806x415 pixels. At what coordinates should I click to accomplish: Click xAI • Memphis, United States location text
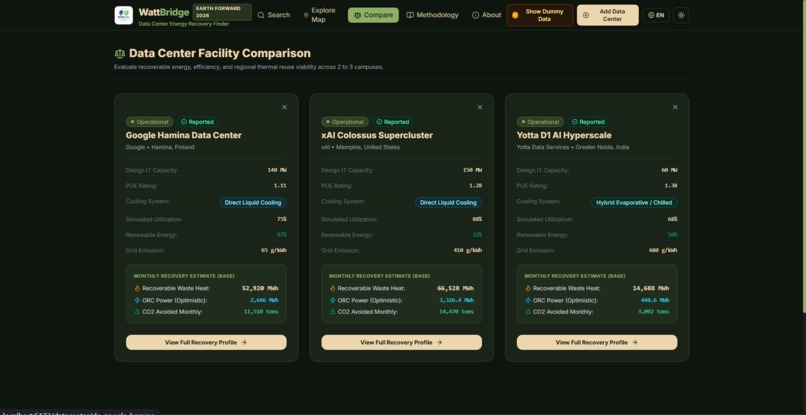click(x=360, y=147)
